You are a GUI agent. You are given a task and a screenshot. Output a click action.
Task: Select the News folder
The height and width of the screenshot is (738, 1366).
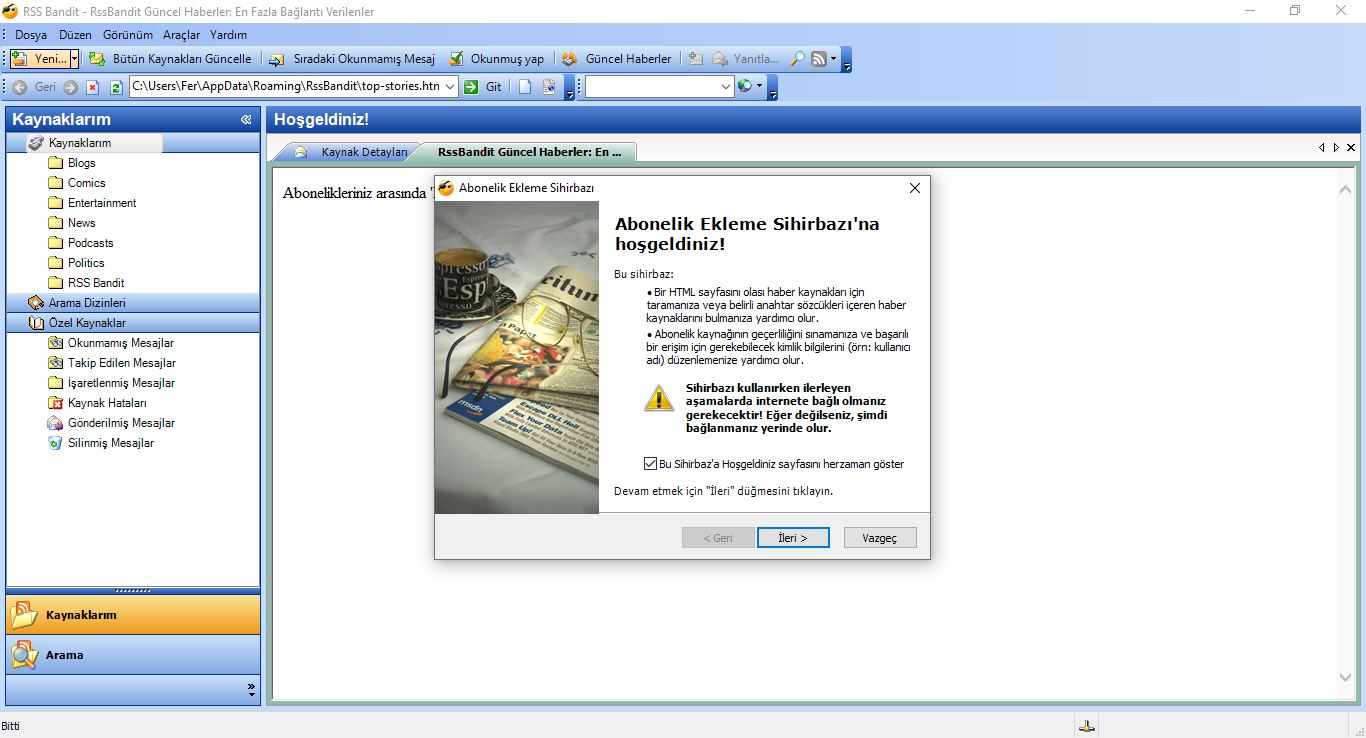pos(82,223)
